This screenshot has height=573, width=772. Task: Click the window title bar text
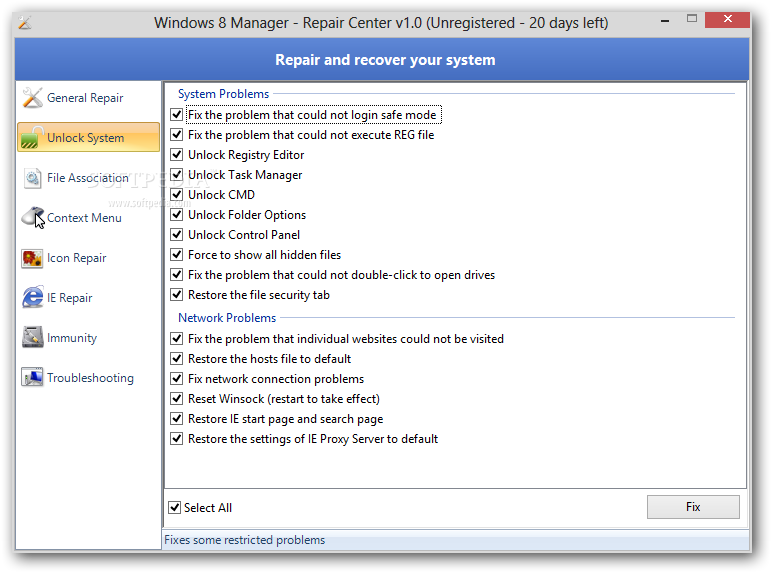(x=381, y=23)
